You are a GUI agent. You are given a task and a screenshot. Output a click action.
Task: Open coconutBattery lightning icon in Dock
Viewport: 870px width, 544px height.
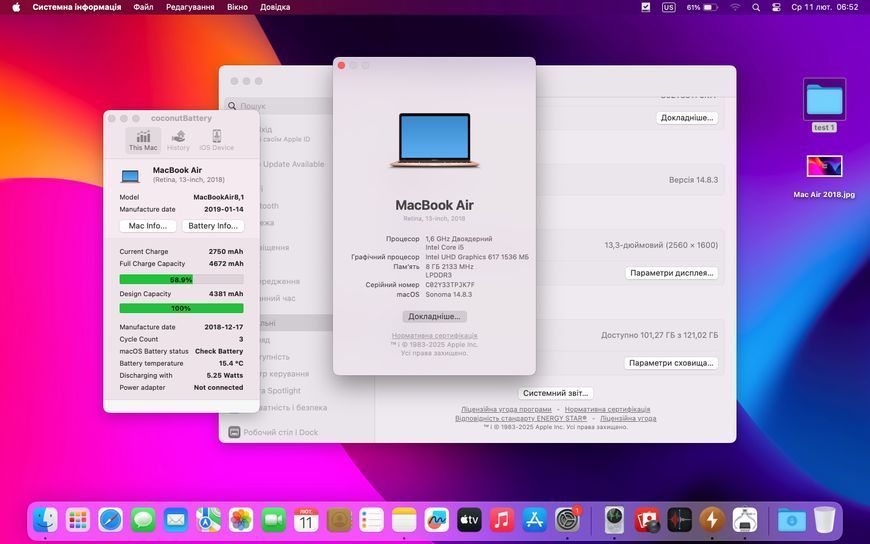click(712, 520)
